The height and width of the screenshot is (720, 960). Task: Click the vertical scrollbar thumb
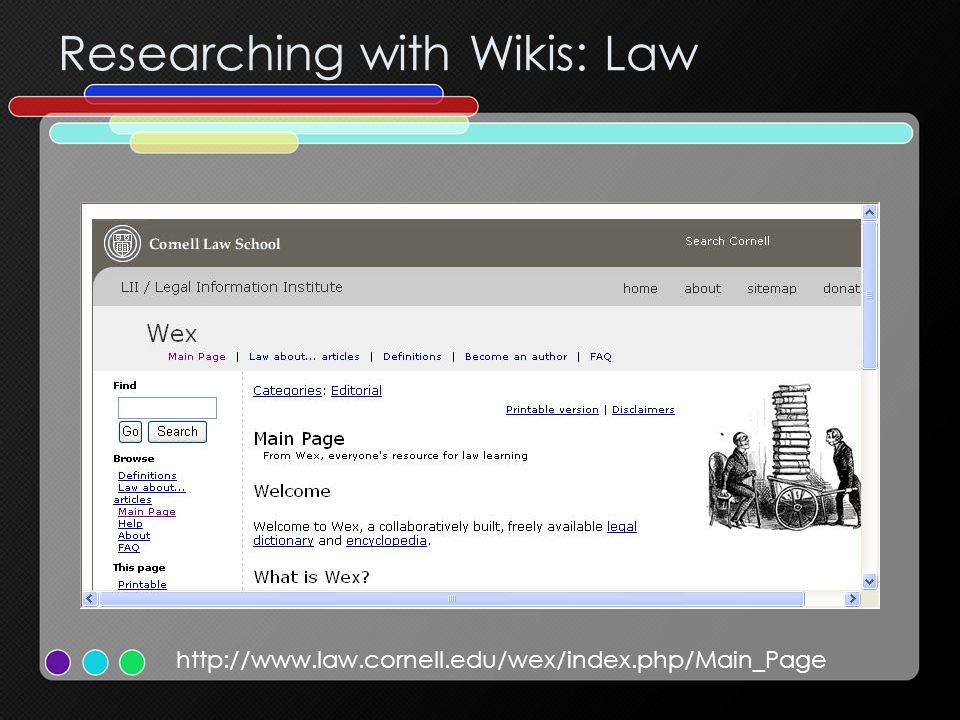(869, 295)
